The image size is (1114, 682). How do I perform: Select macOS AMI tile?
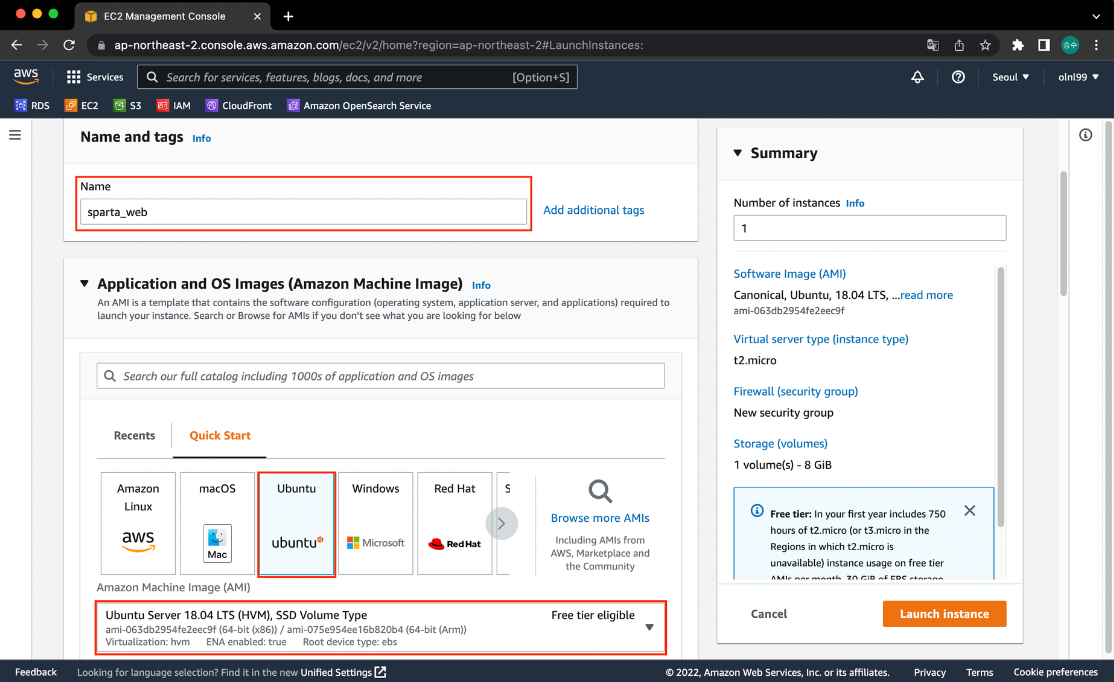[x=217, y=523]
